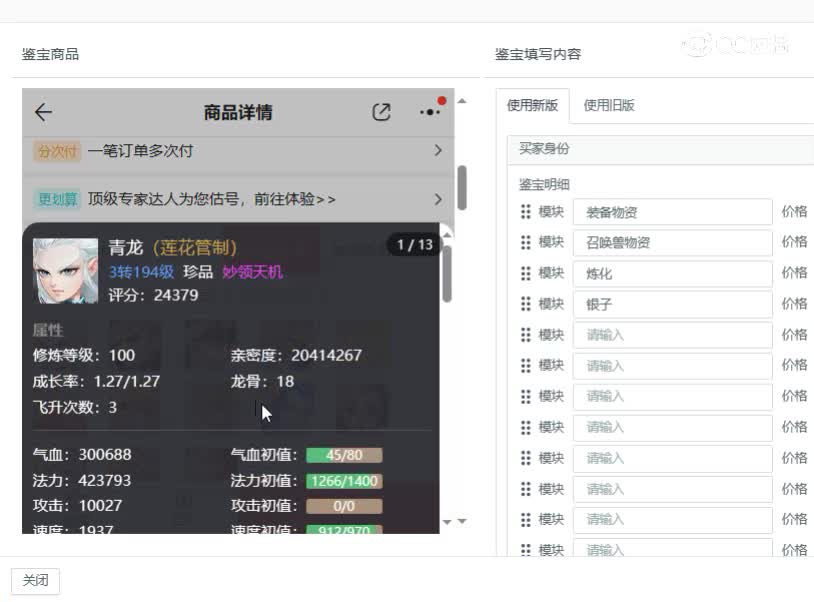Click the 召唤兽物资 module input field

pos(673,243)
